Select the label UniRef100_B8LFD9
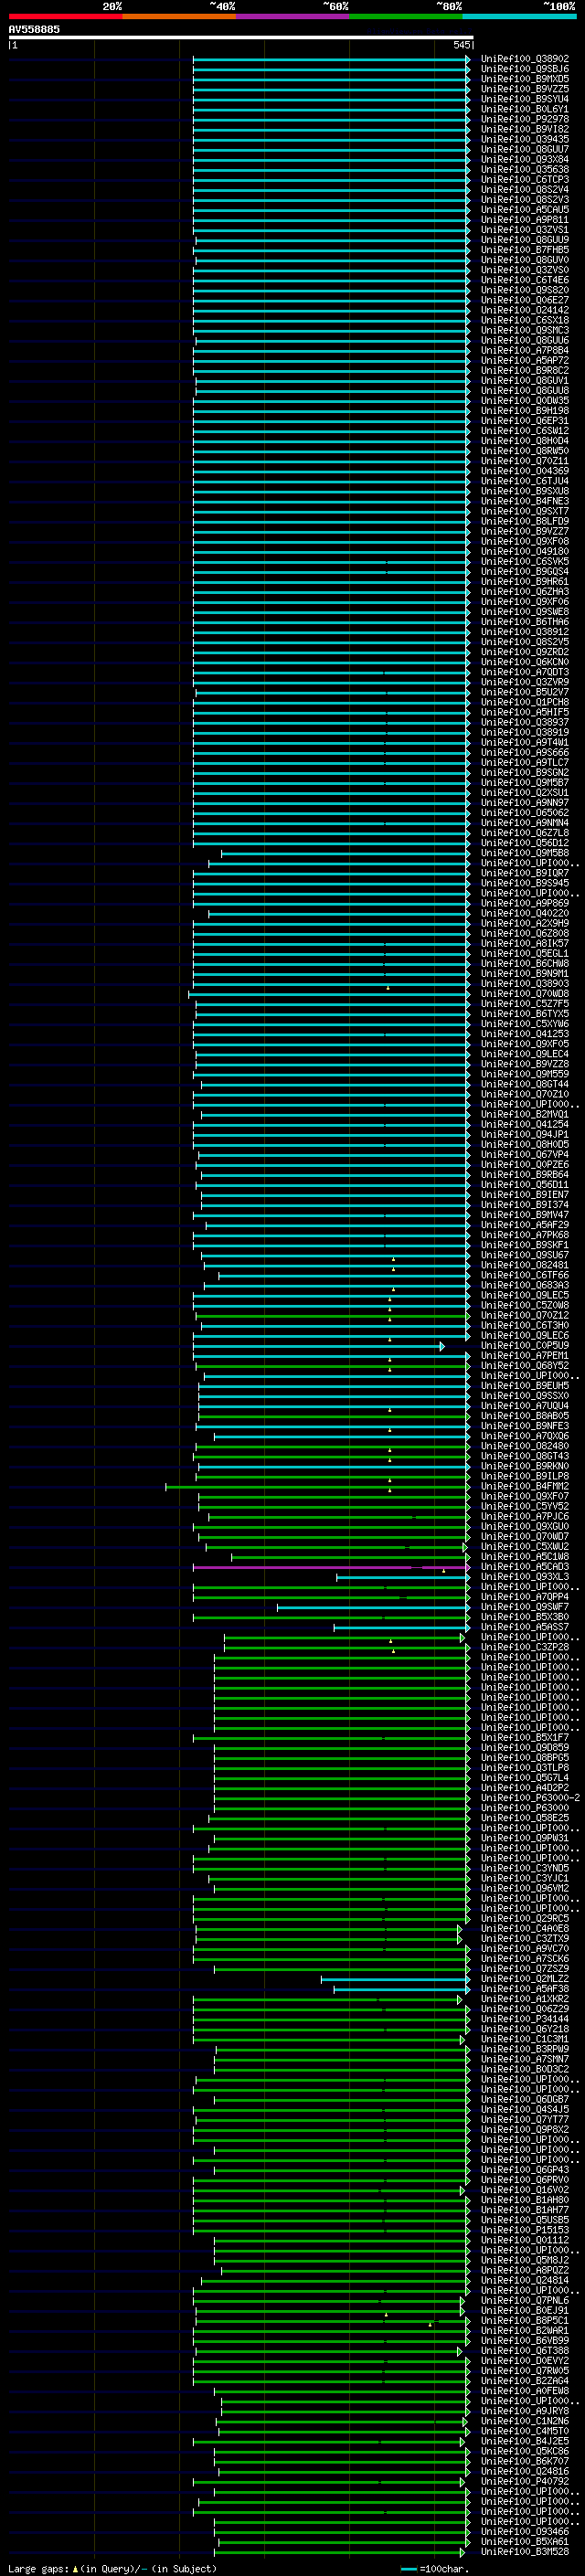 [525, 521]
